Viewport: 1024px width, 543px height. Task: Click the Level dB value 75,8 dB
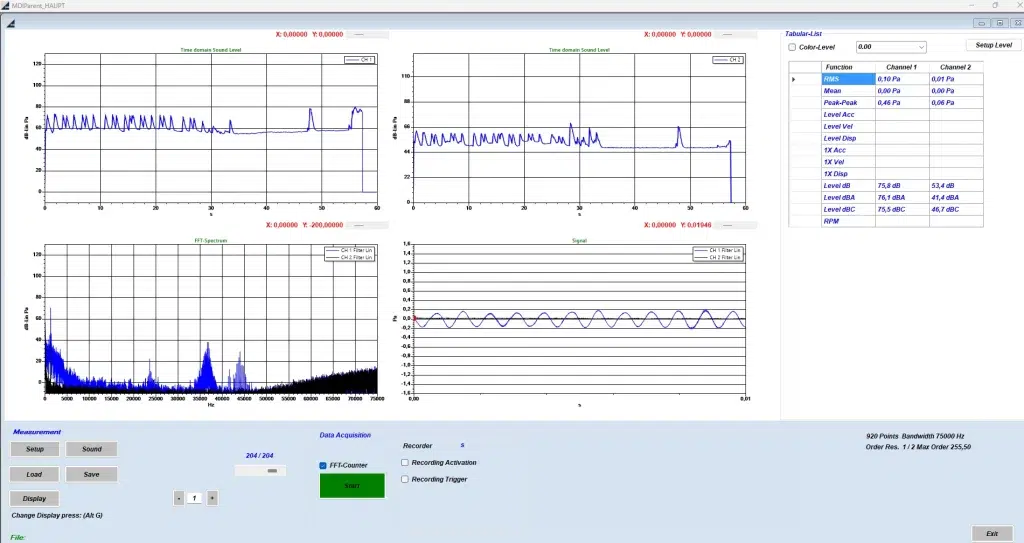click(x=902, y=186)
